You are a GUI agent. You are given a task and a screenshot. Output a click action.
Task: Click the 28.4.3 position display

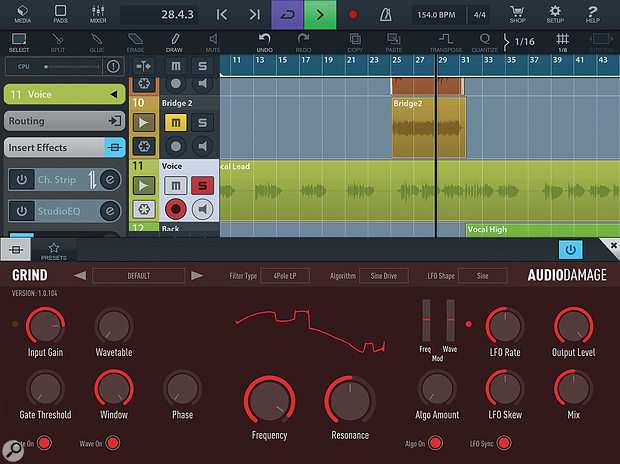[159, 15]
